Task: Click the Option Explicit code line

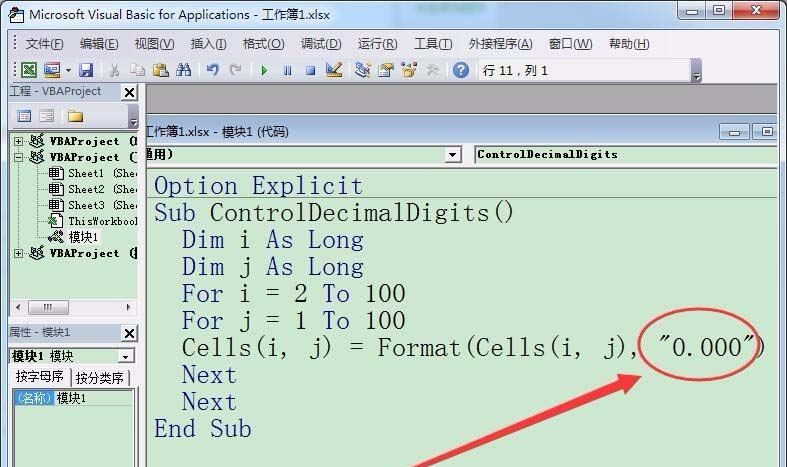Action: pos(258,186)
